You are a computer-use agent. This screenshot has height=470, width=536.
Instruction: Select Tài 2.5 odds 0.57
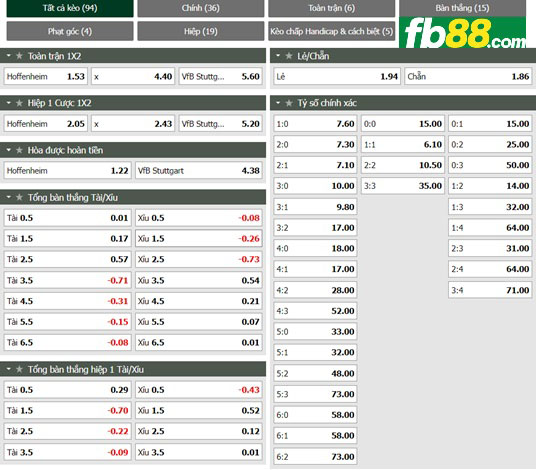click(67, 259)
